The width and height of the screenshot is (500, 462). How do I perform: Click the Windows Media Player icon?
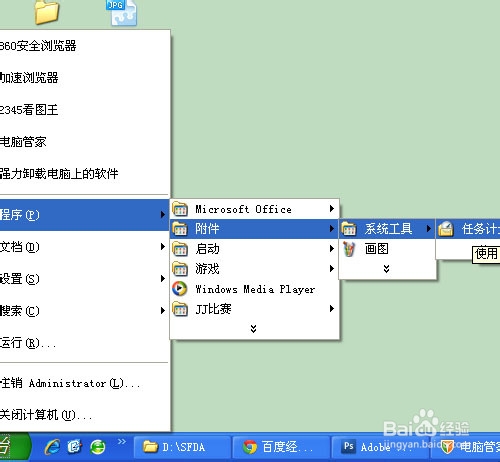pyautogui.click(x=180, y=289)
